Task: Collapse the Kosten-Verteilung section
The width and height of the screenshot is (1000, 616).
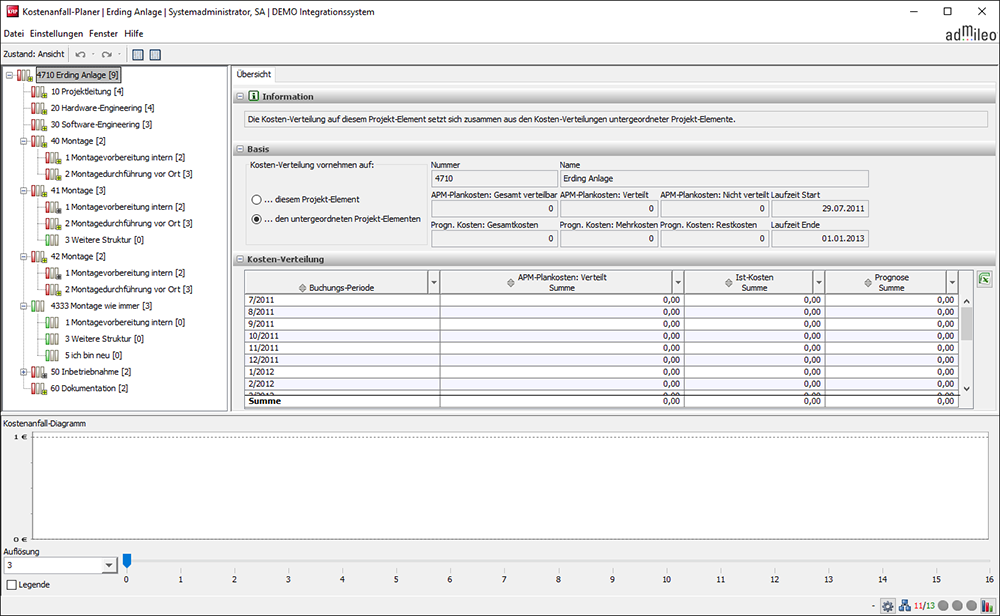Action: click(x=240, y=260)
